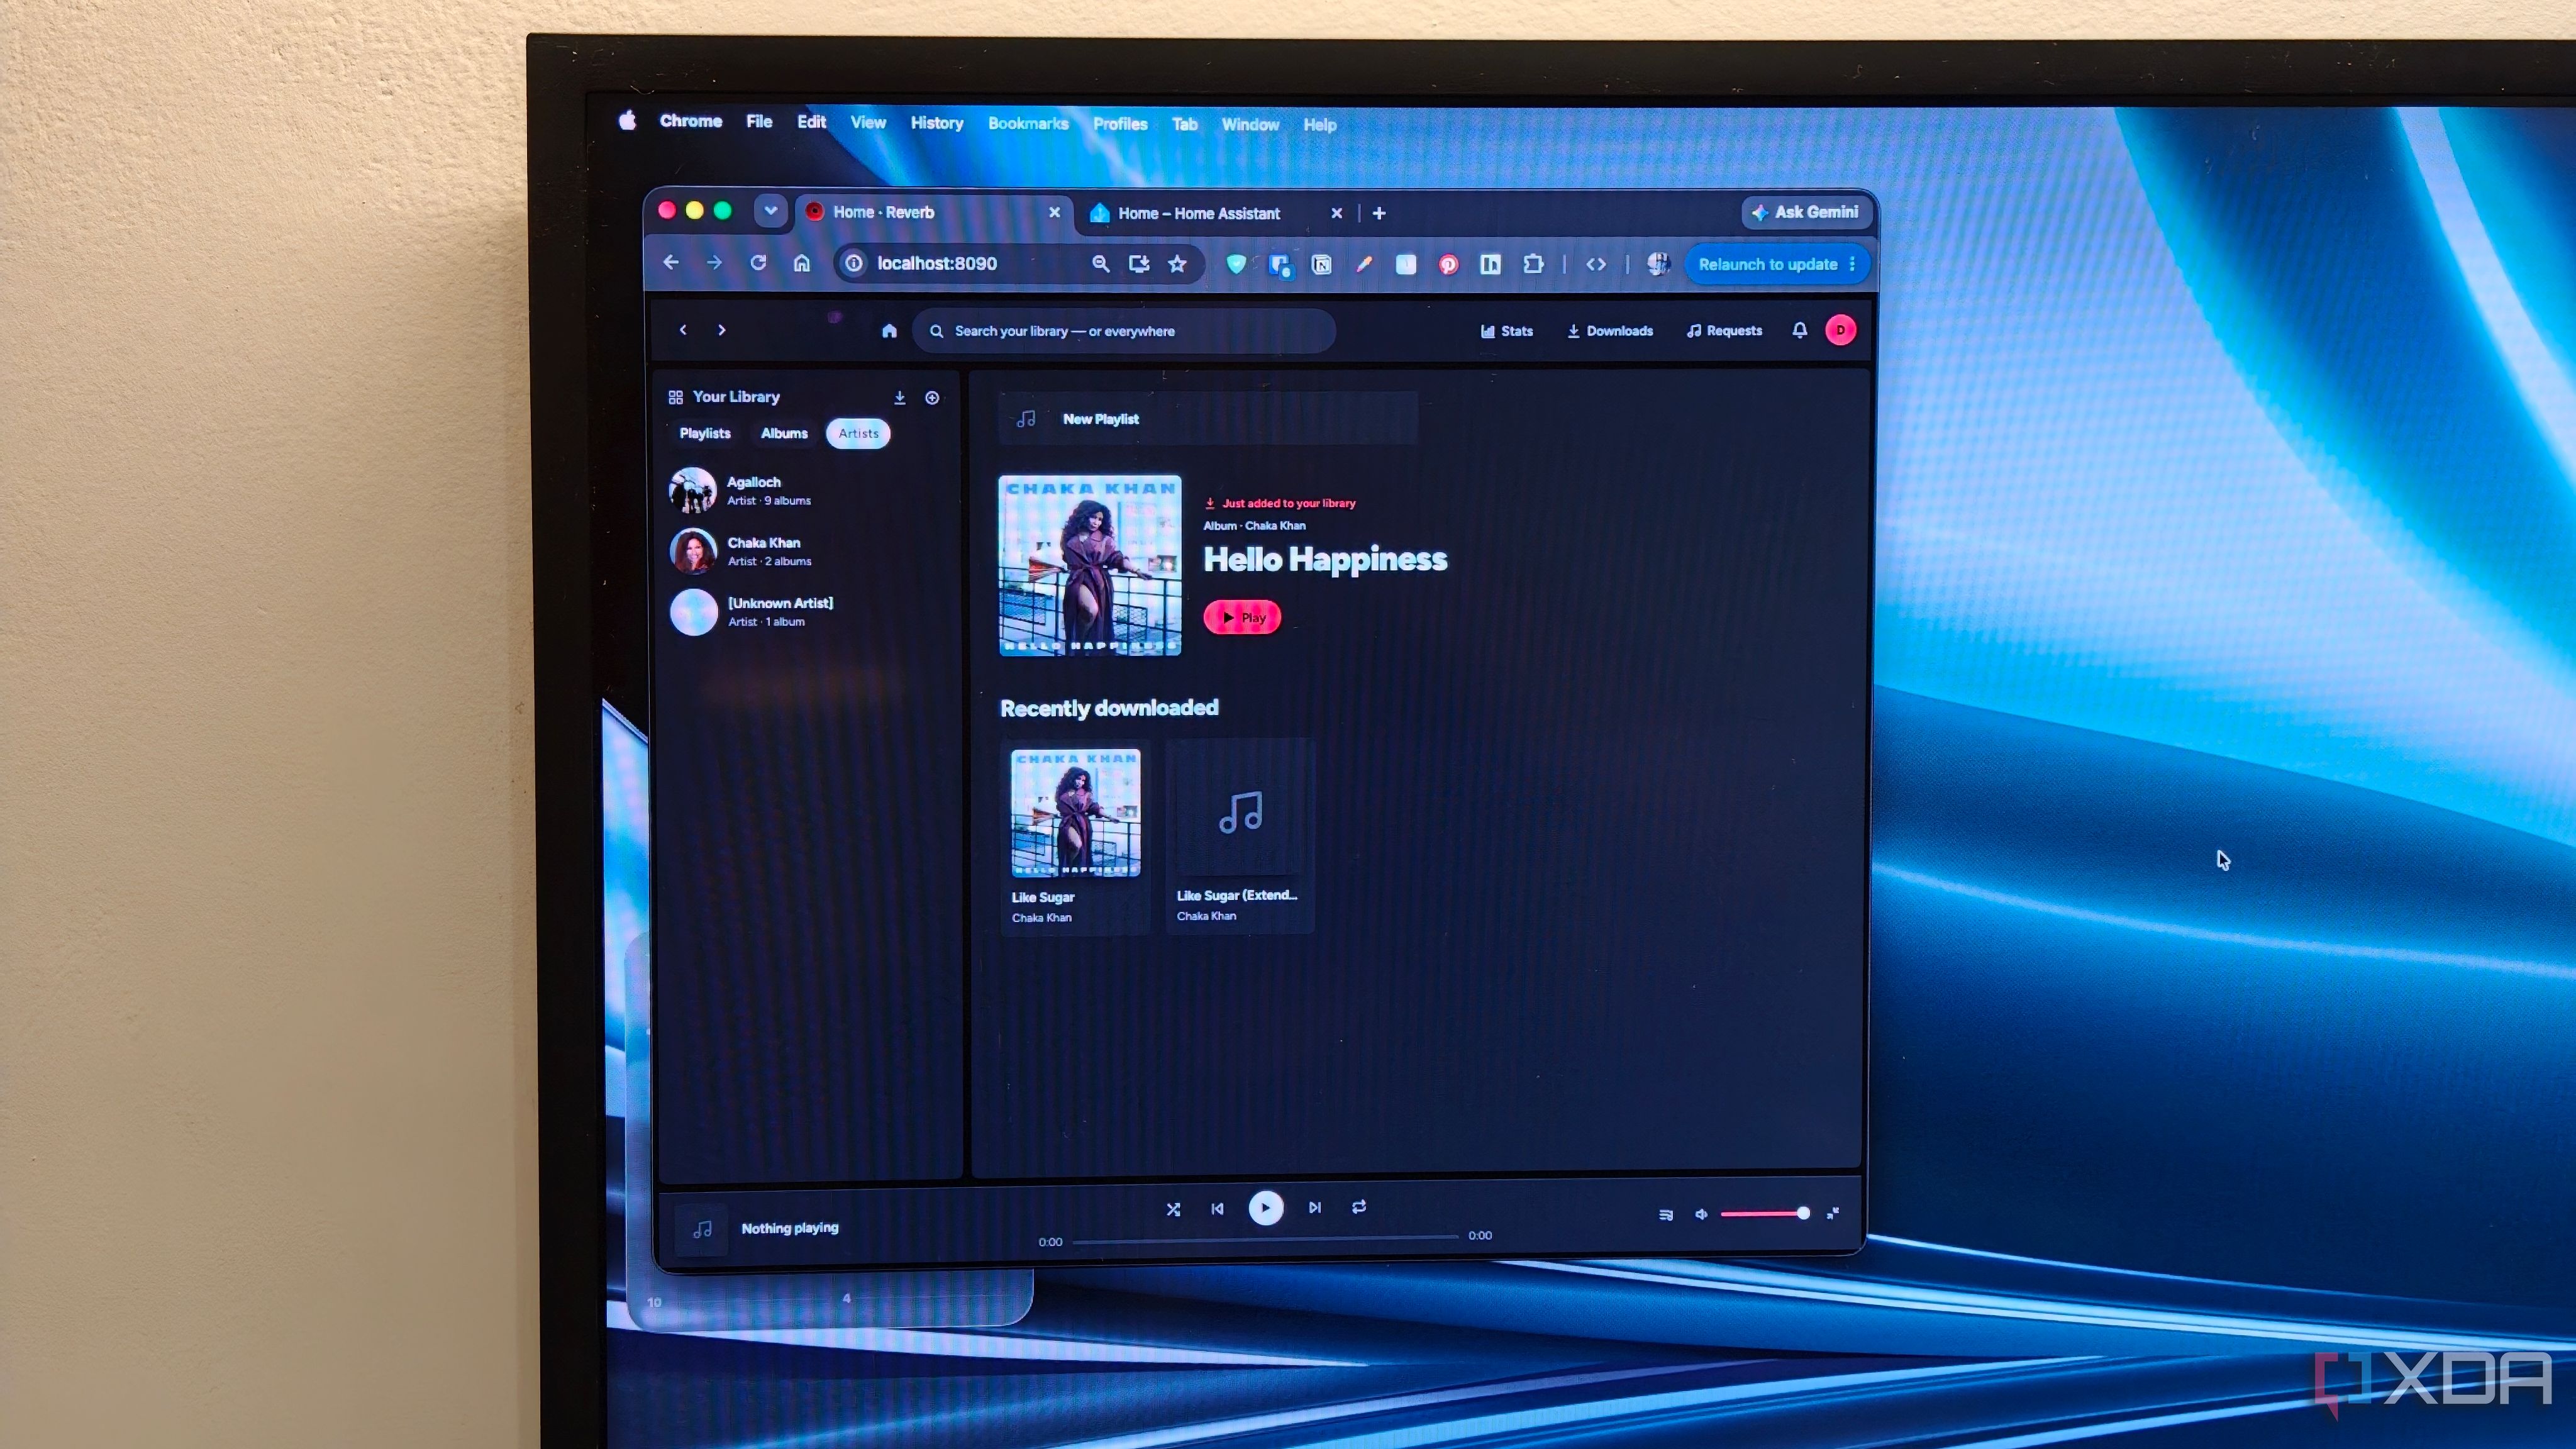Bookmark this page with the star
The height and width of the screenshot is (1449, 2576).
pos(1177,264)
